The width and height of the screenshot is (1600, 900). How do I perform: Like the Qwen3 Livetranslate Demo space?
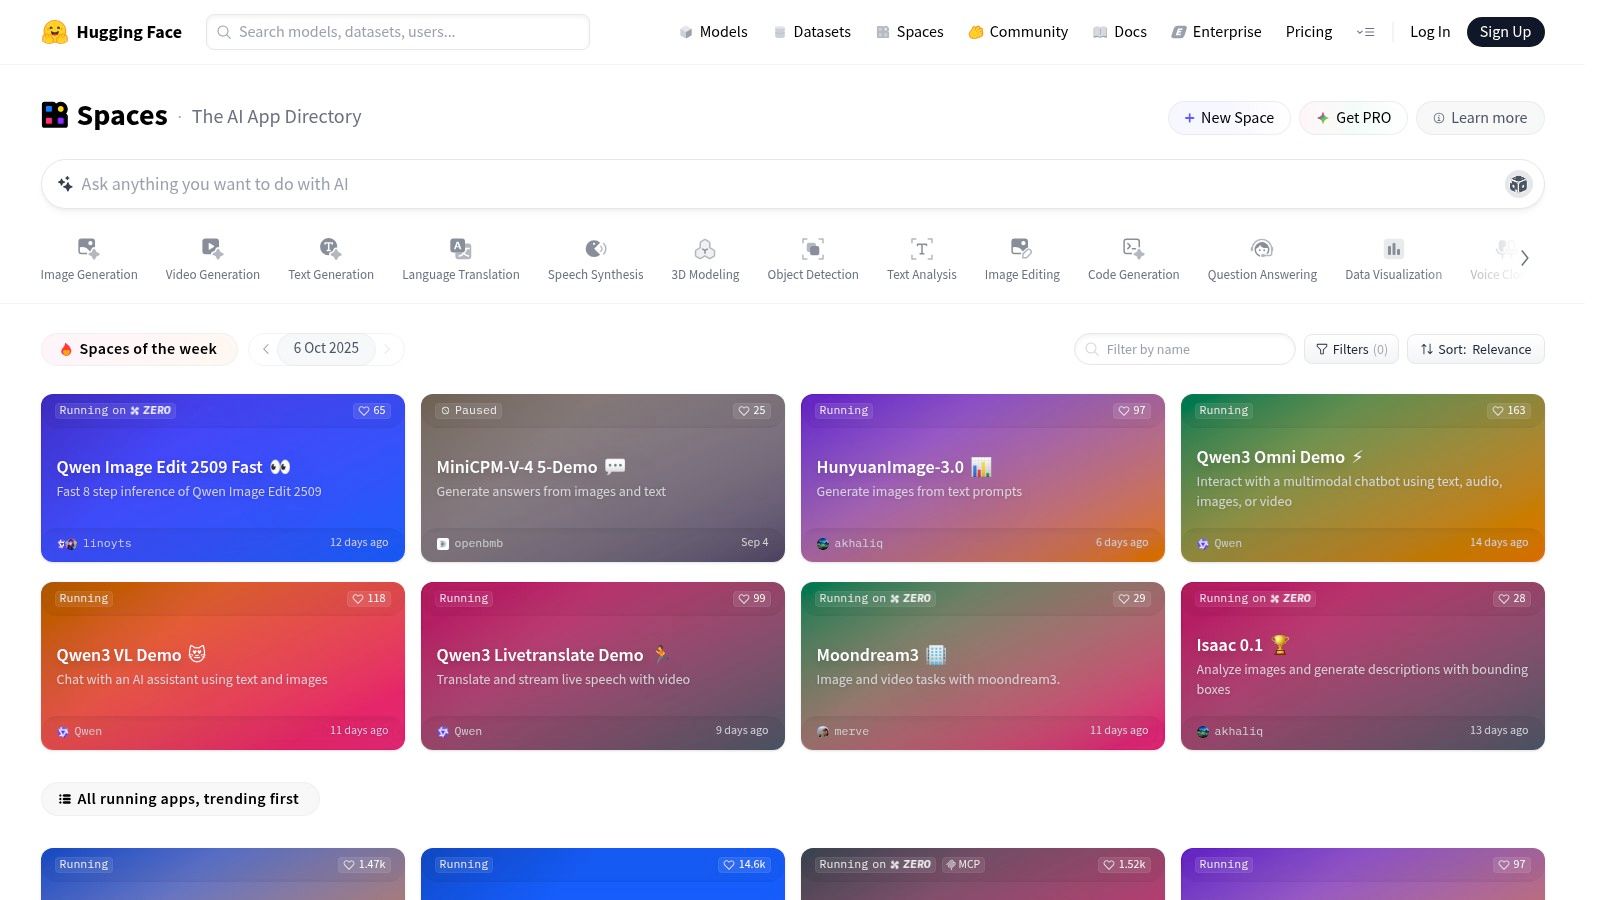tap(752, 599)
